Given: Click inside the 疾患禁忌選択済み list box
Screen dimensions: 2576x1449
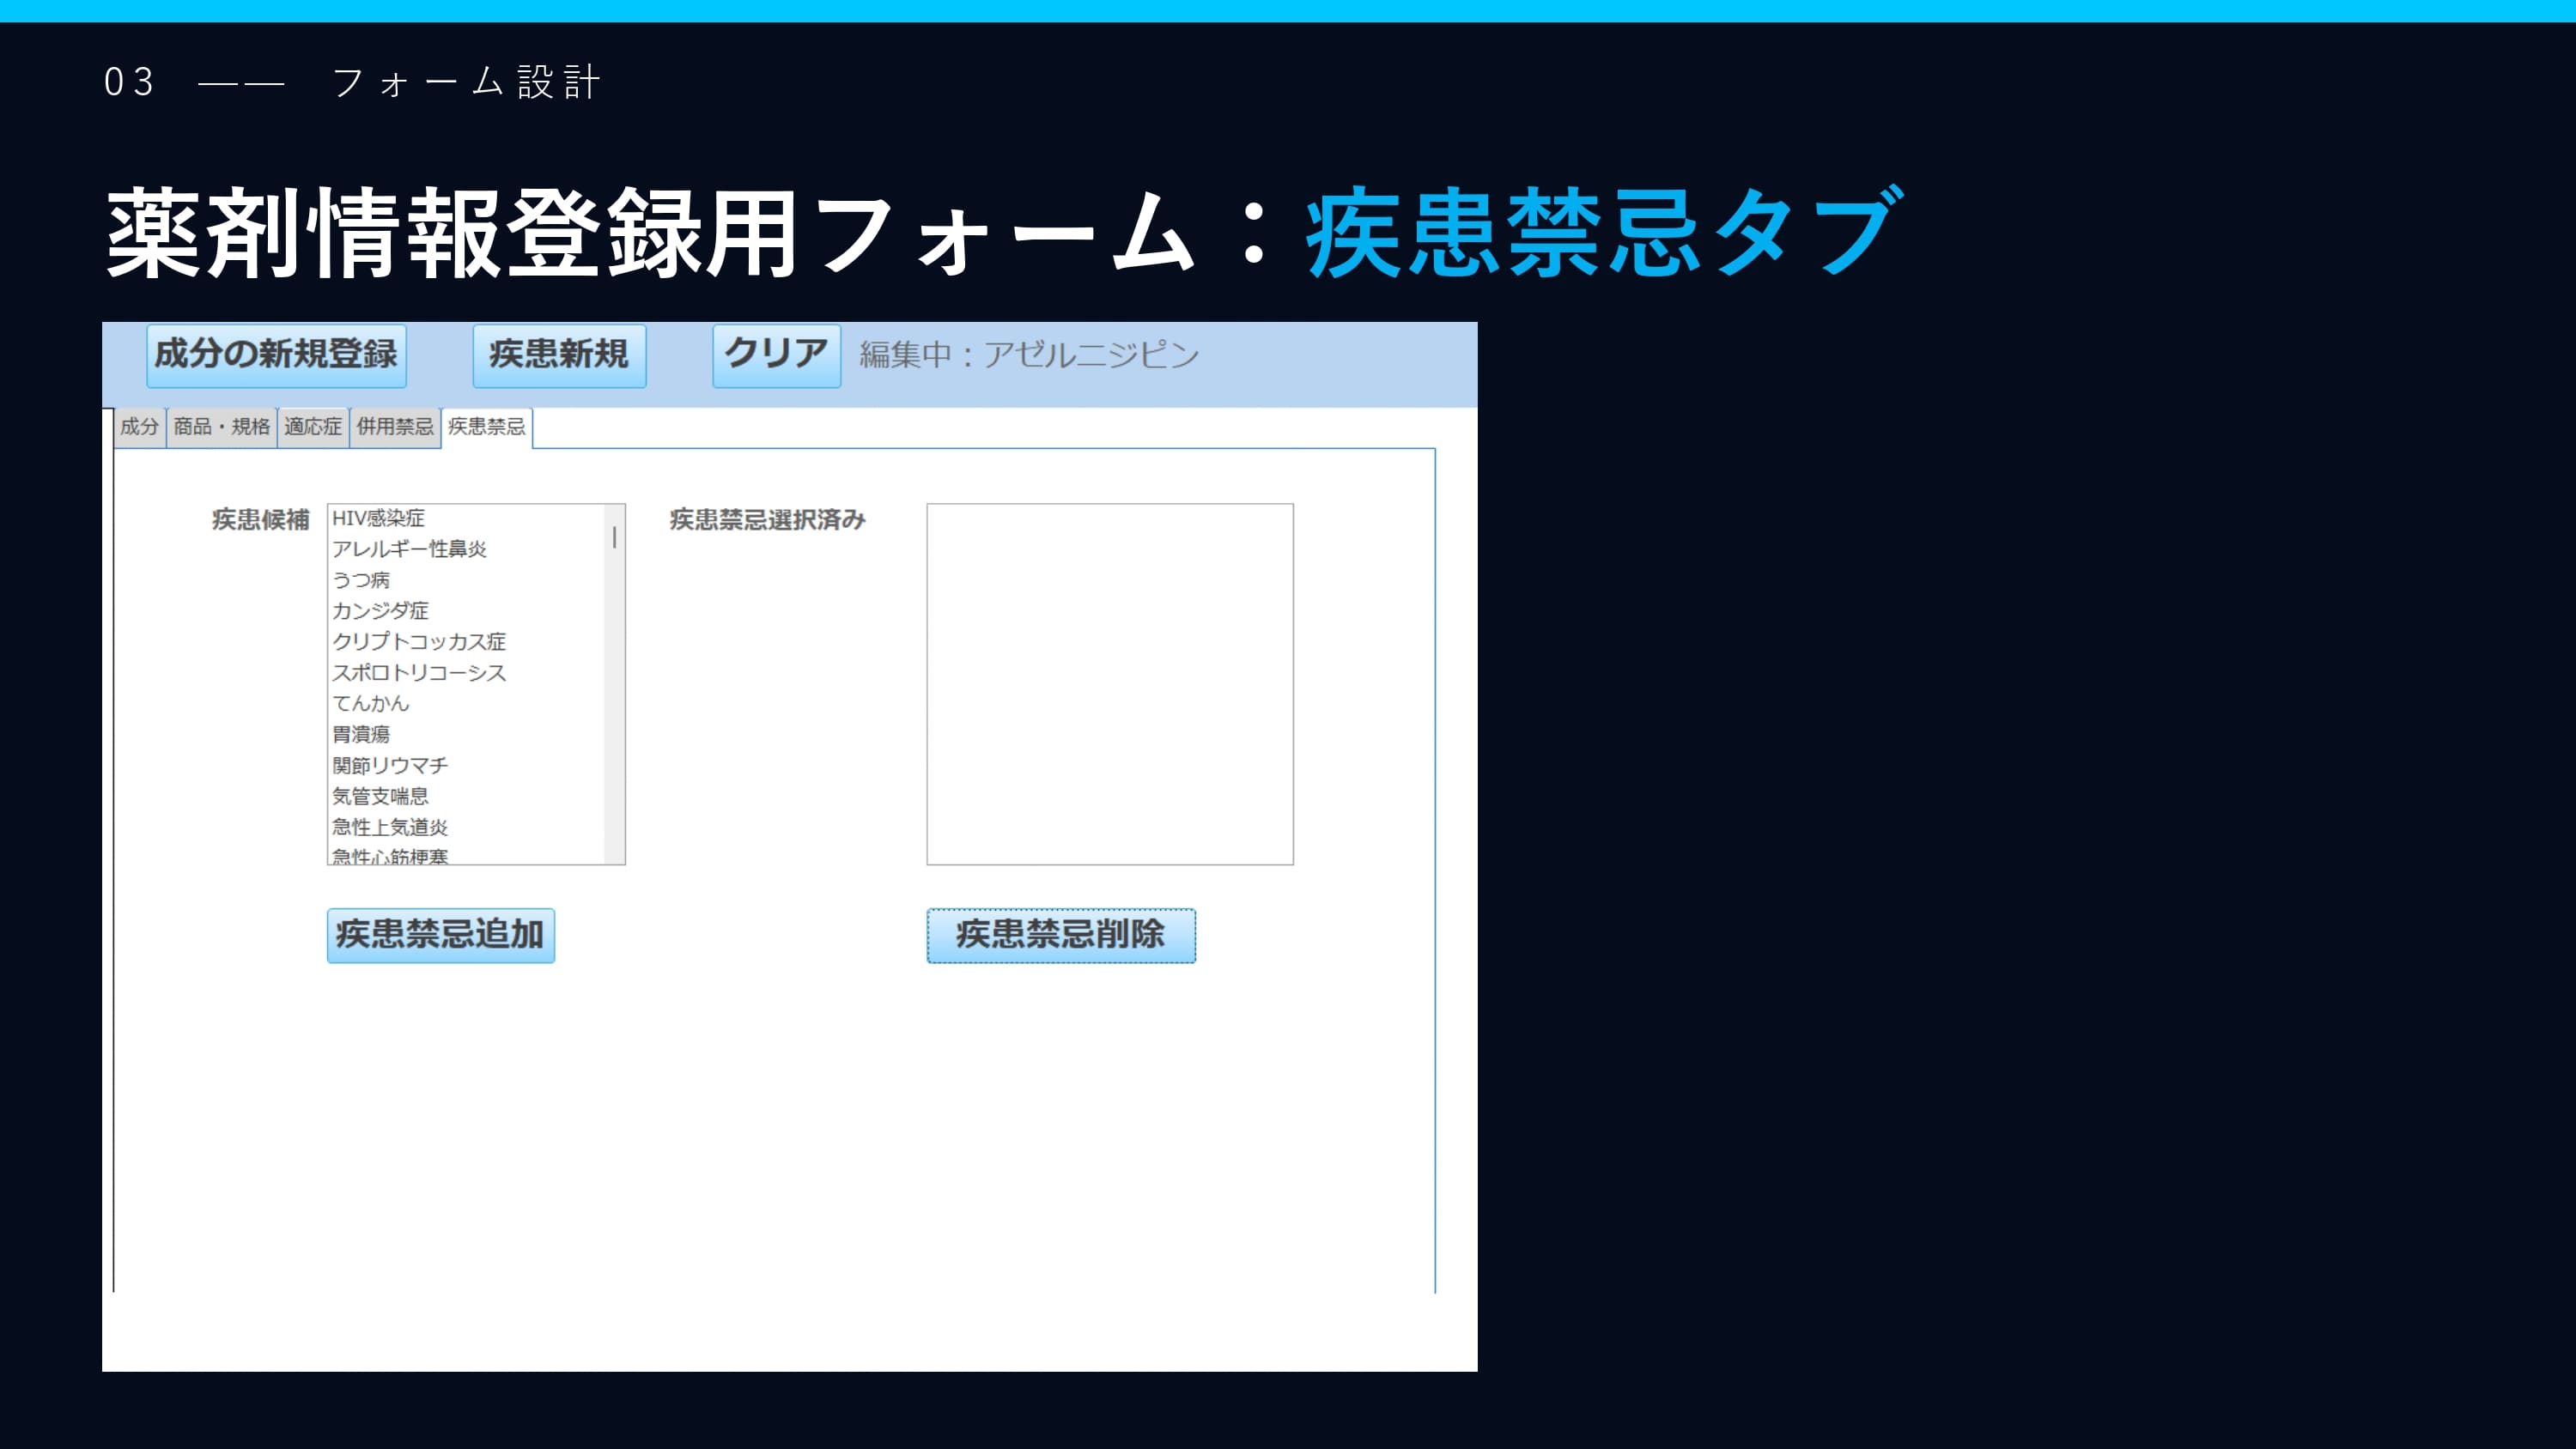Looking at the screenshot, I should point(1109,684).
